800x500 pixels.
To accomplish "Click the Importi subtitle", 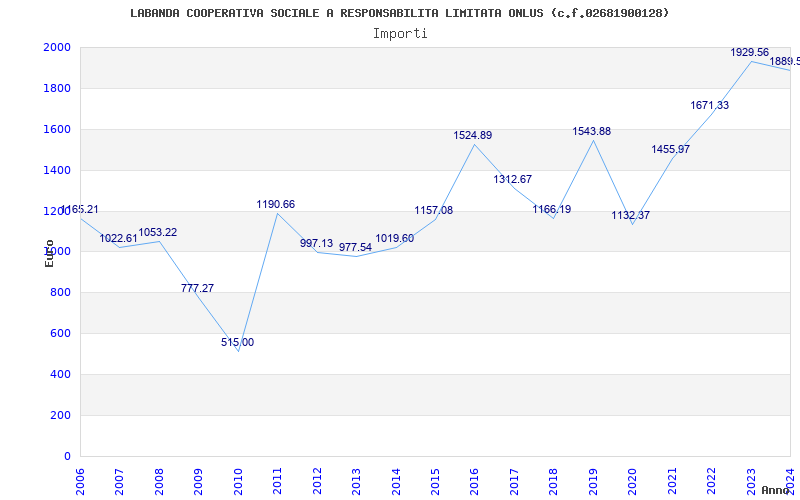I will (x=400, y=34).
